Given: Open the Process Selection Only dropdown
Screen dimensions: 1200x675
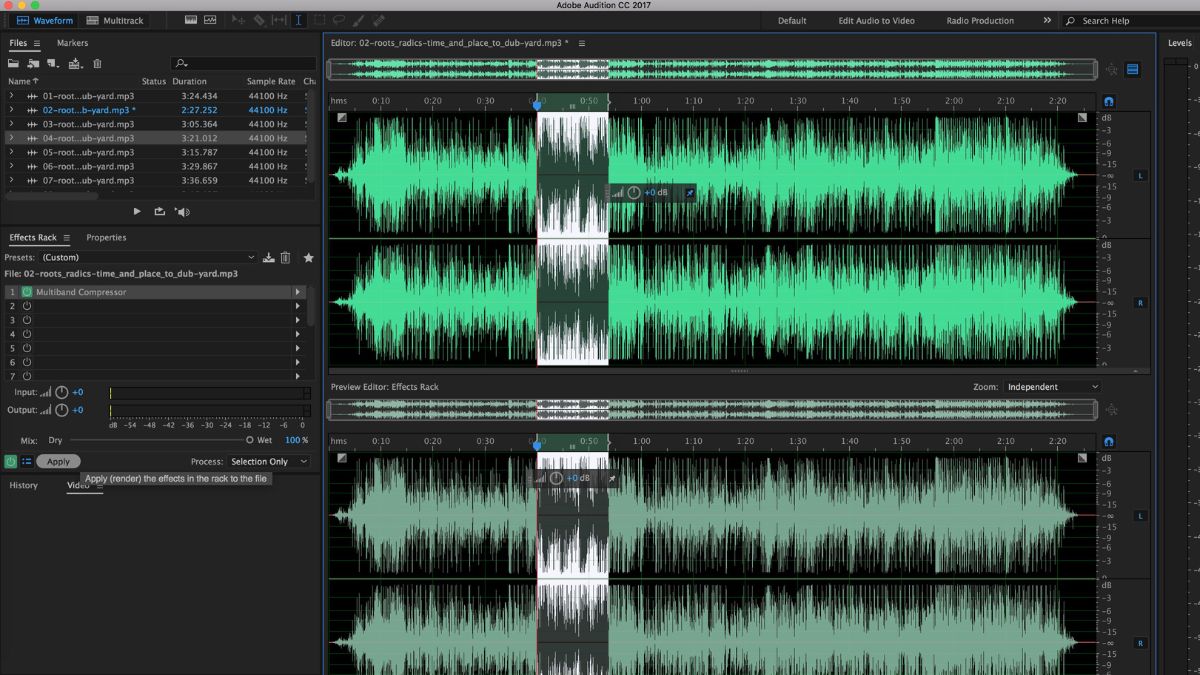Looking at the screenshot, I should point(268,461).
